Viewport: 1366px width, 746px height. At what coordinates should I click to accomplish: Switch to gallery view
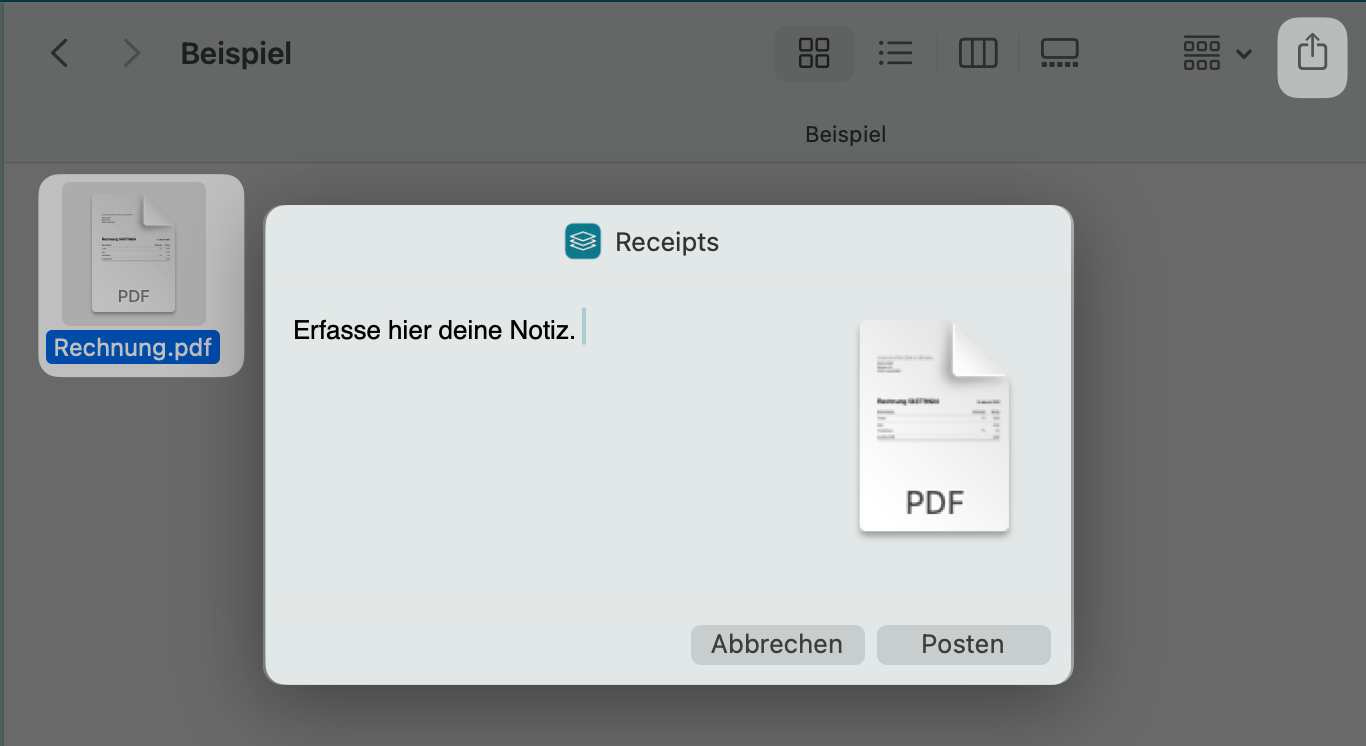point(1059,53)
